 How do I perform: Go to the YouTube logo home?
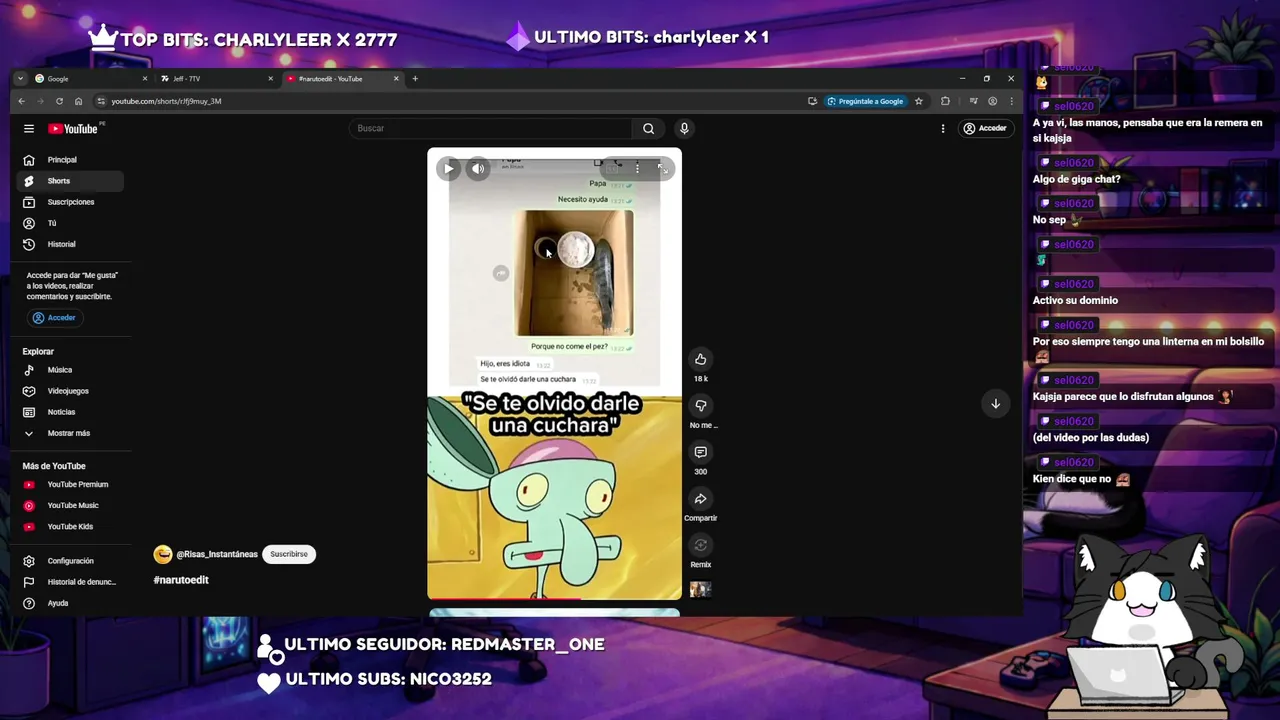[73, 128]
